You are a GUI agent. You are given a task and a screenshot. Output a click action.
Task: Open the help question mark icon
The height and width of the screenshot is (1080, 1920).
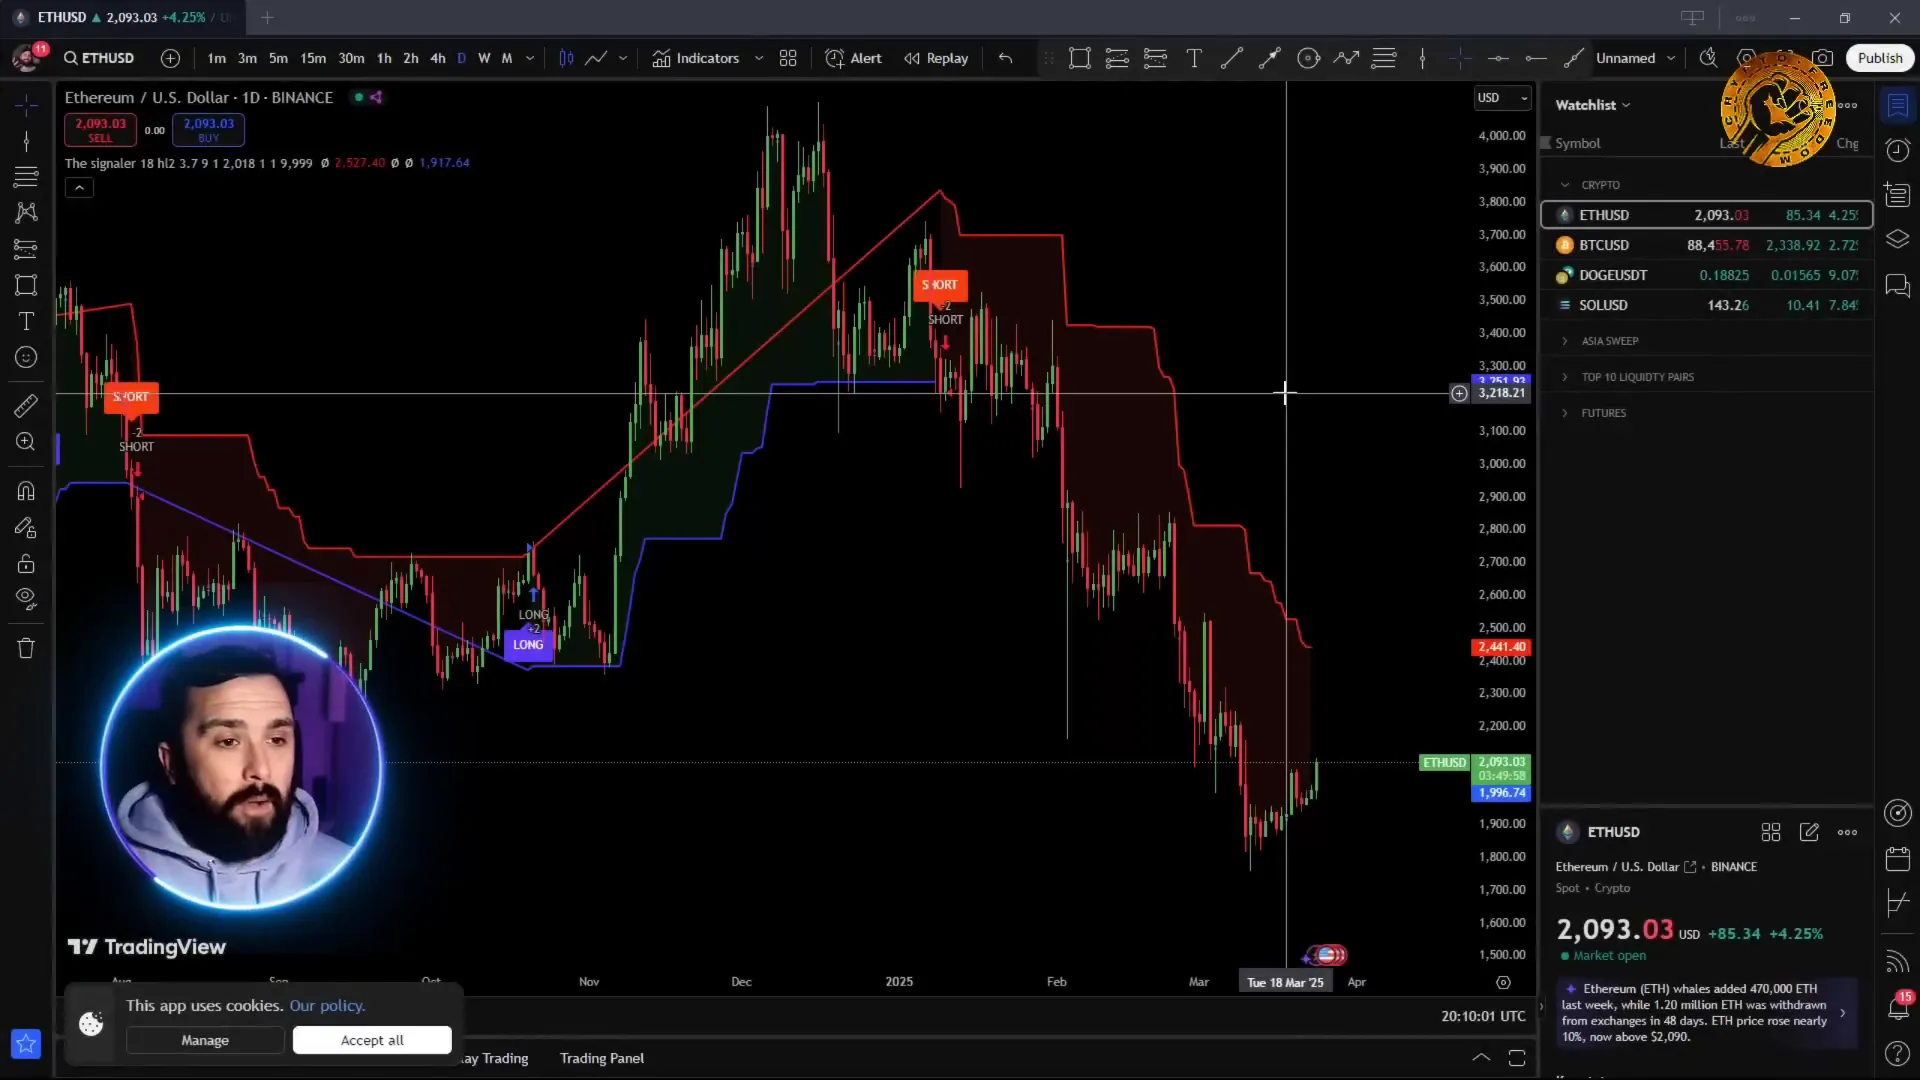point(1897,1053)
